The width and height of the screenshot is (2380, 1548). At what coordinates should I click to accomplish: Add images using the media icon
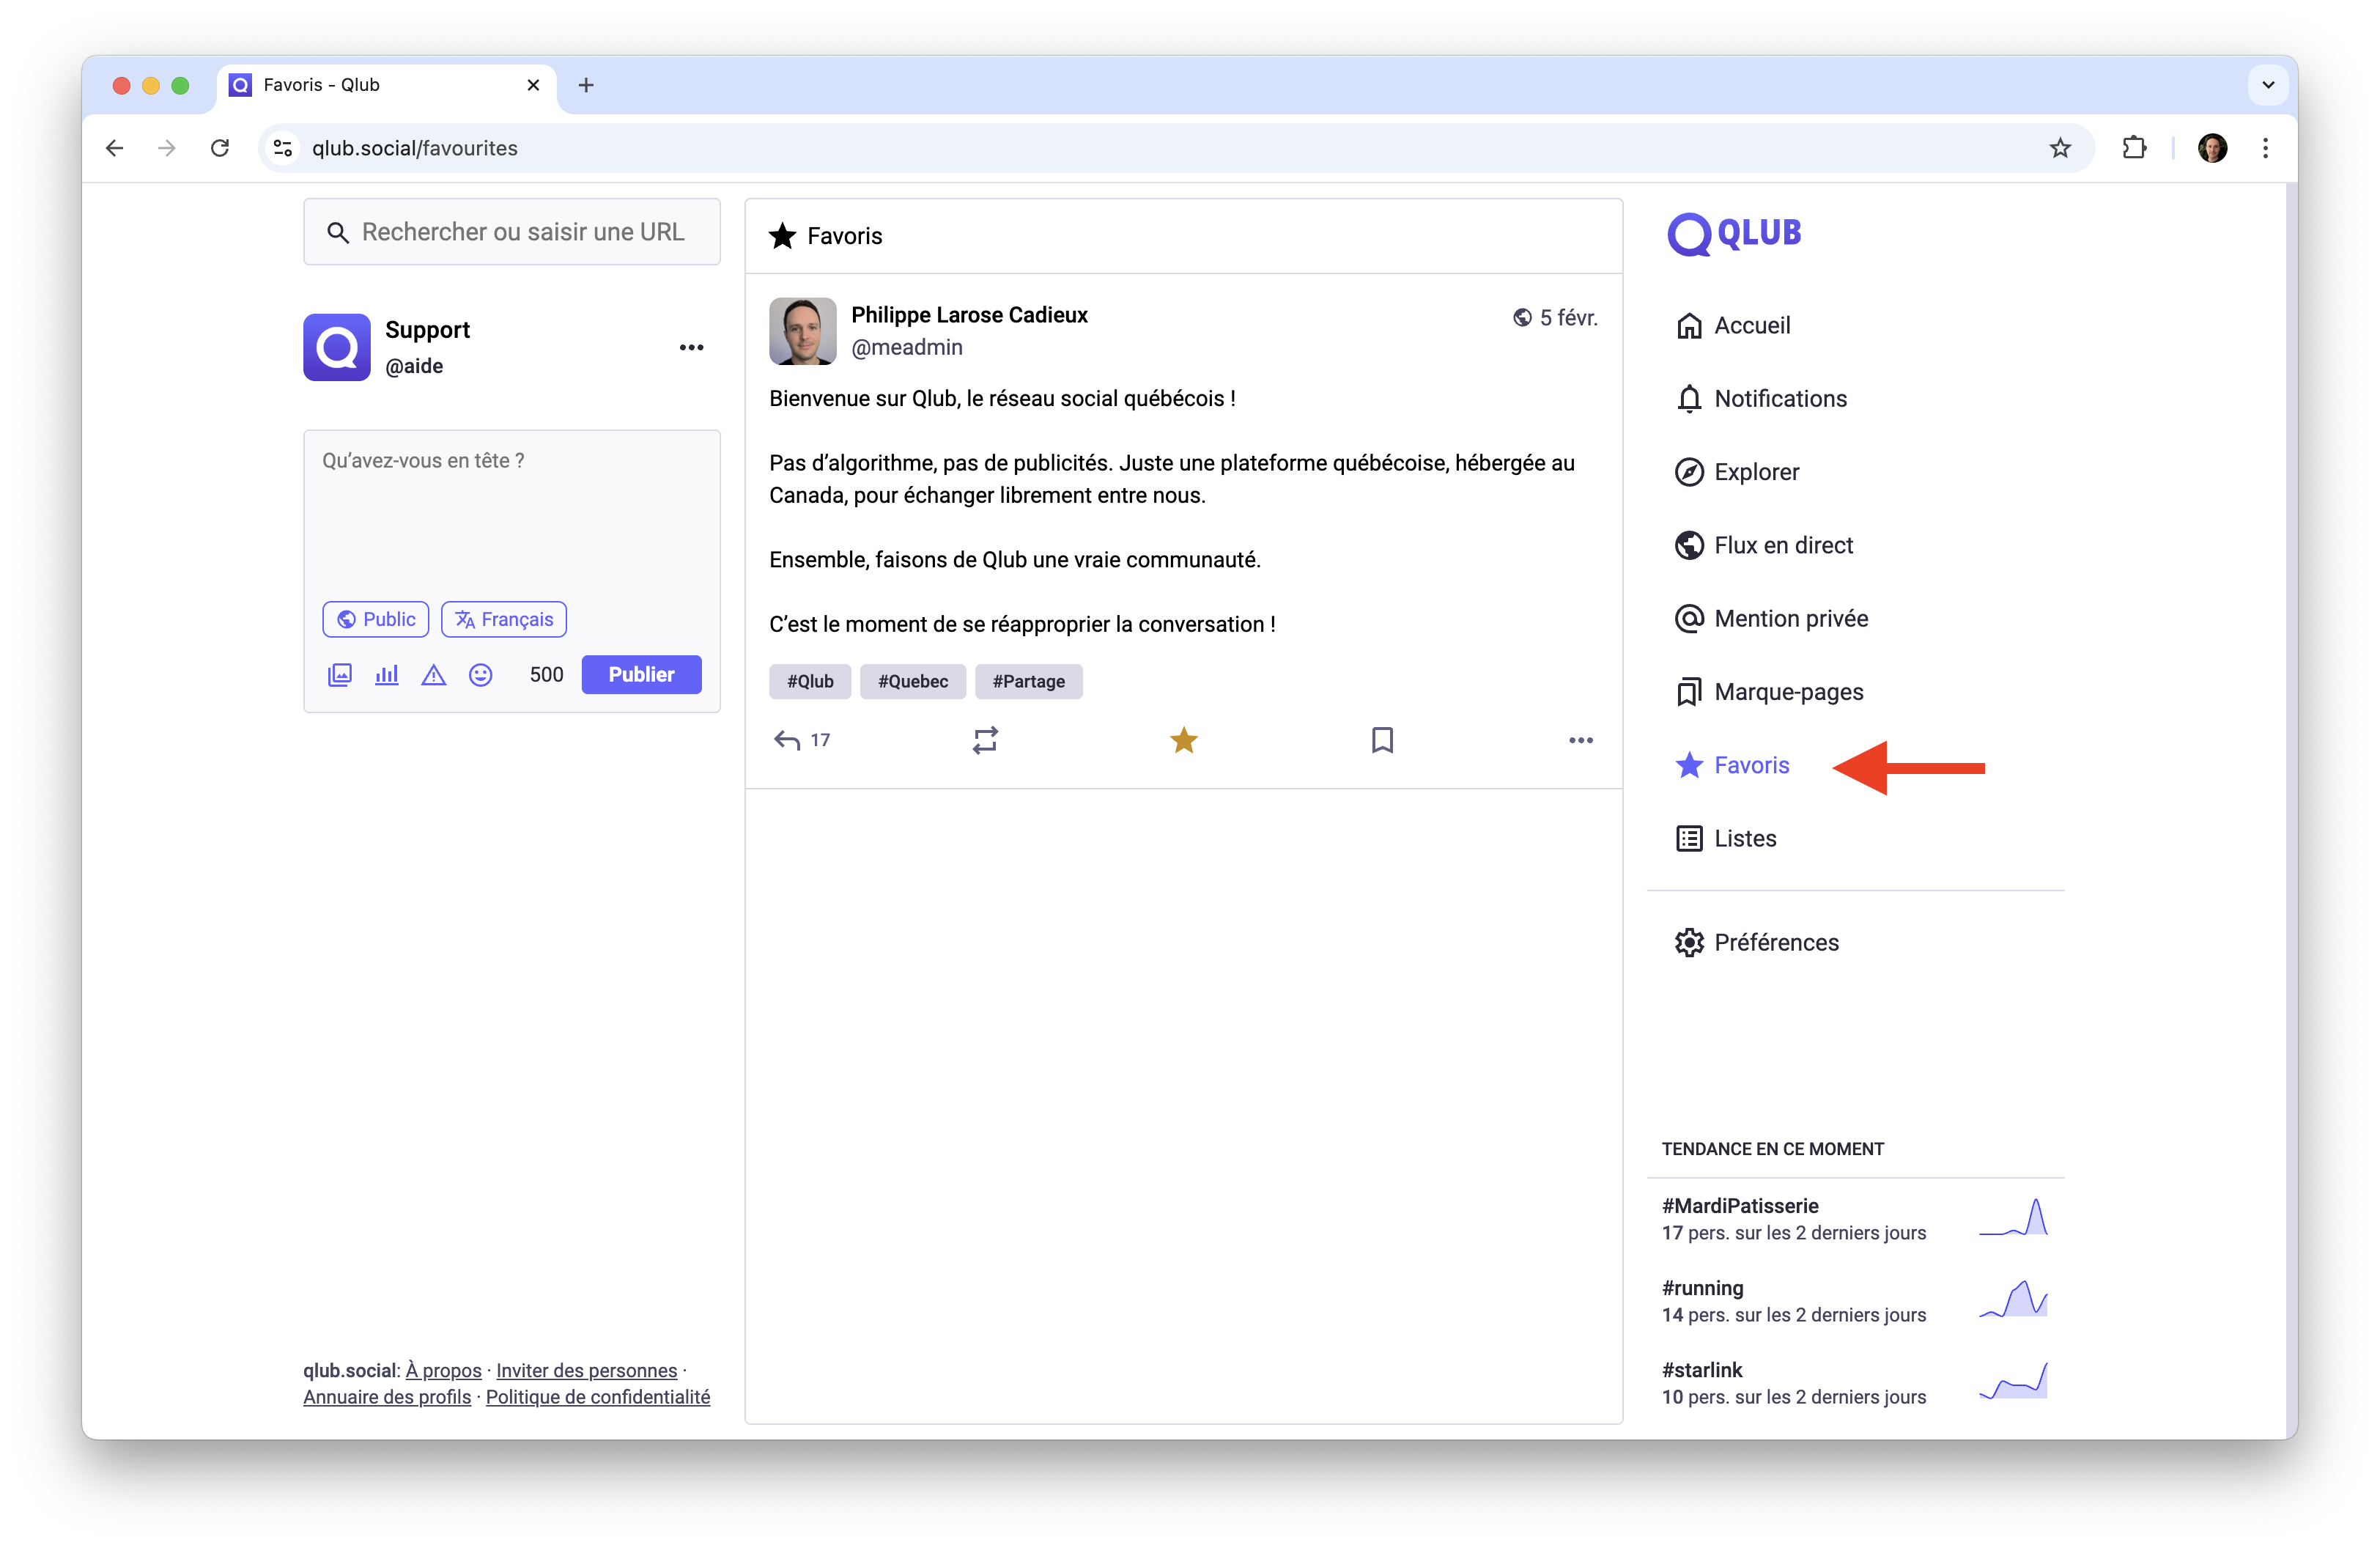pos(340,675)
